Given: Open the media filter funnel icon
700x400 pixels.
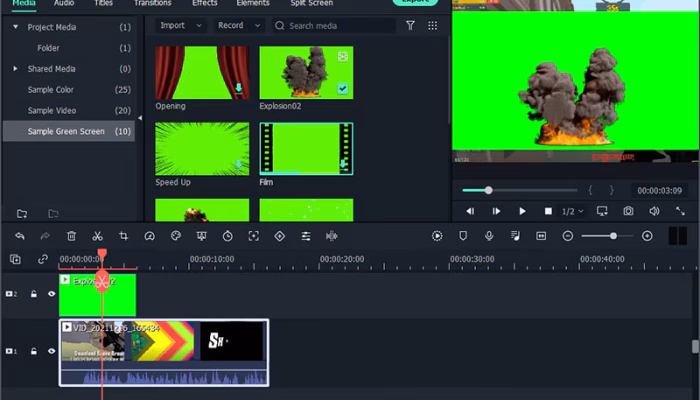Looking at the screenshot, I should (410, 25).
